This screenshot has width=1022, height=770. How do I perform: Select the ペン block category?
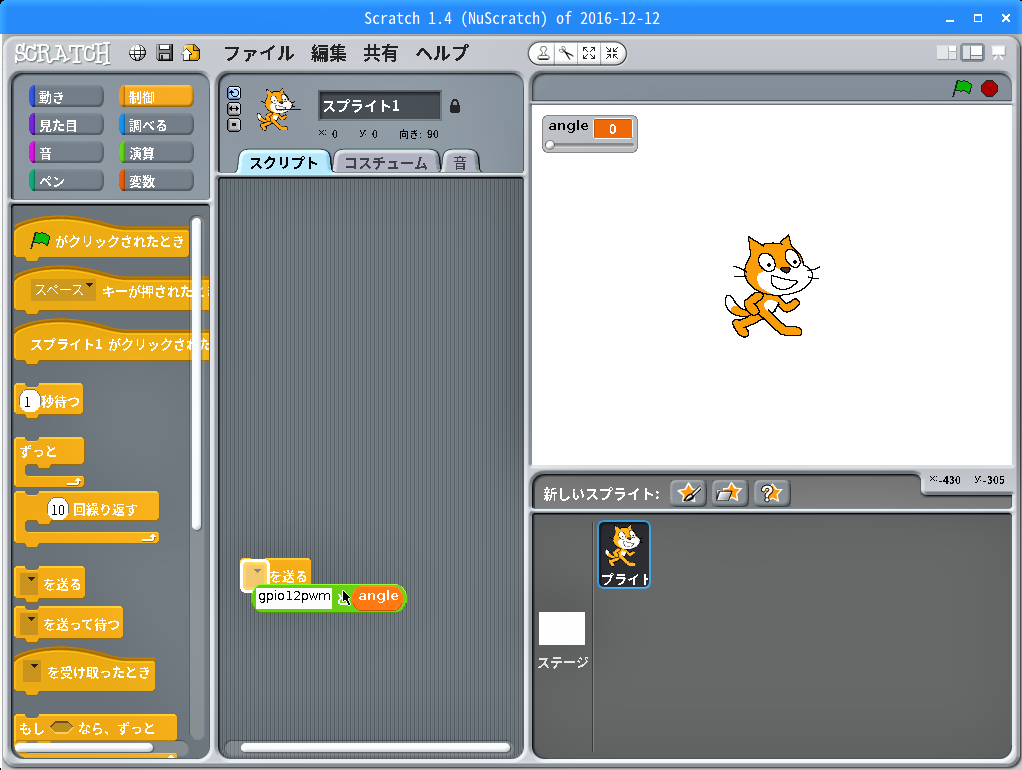66,181
